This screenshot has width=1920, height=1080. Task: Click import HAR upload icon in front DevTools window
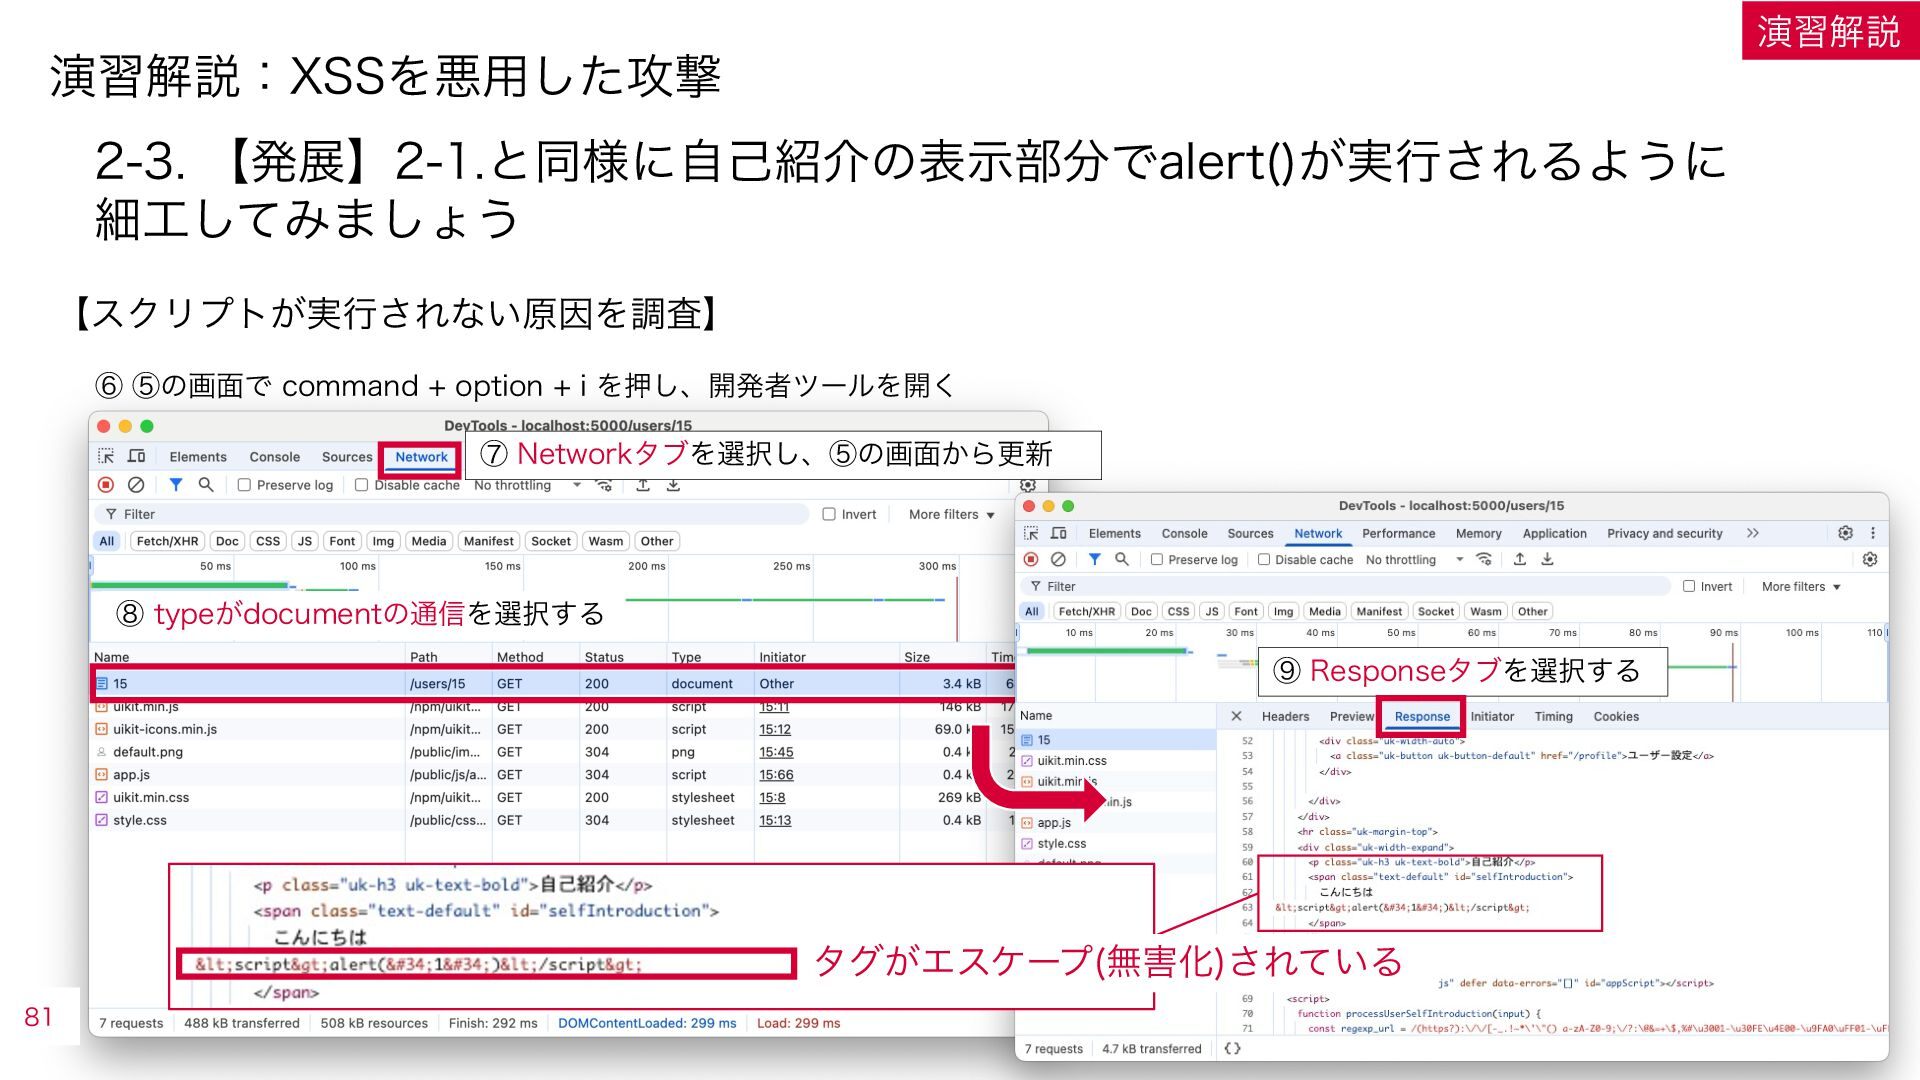click(1519, 560)
